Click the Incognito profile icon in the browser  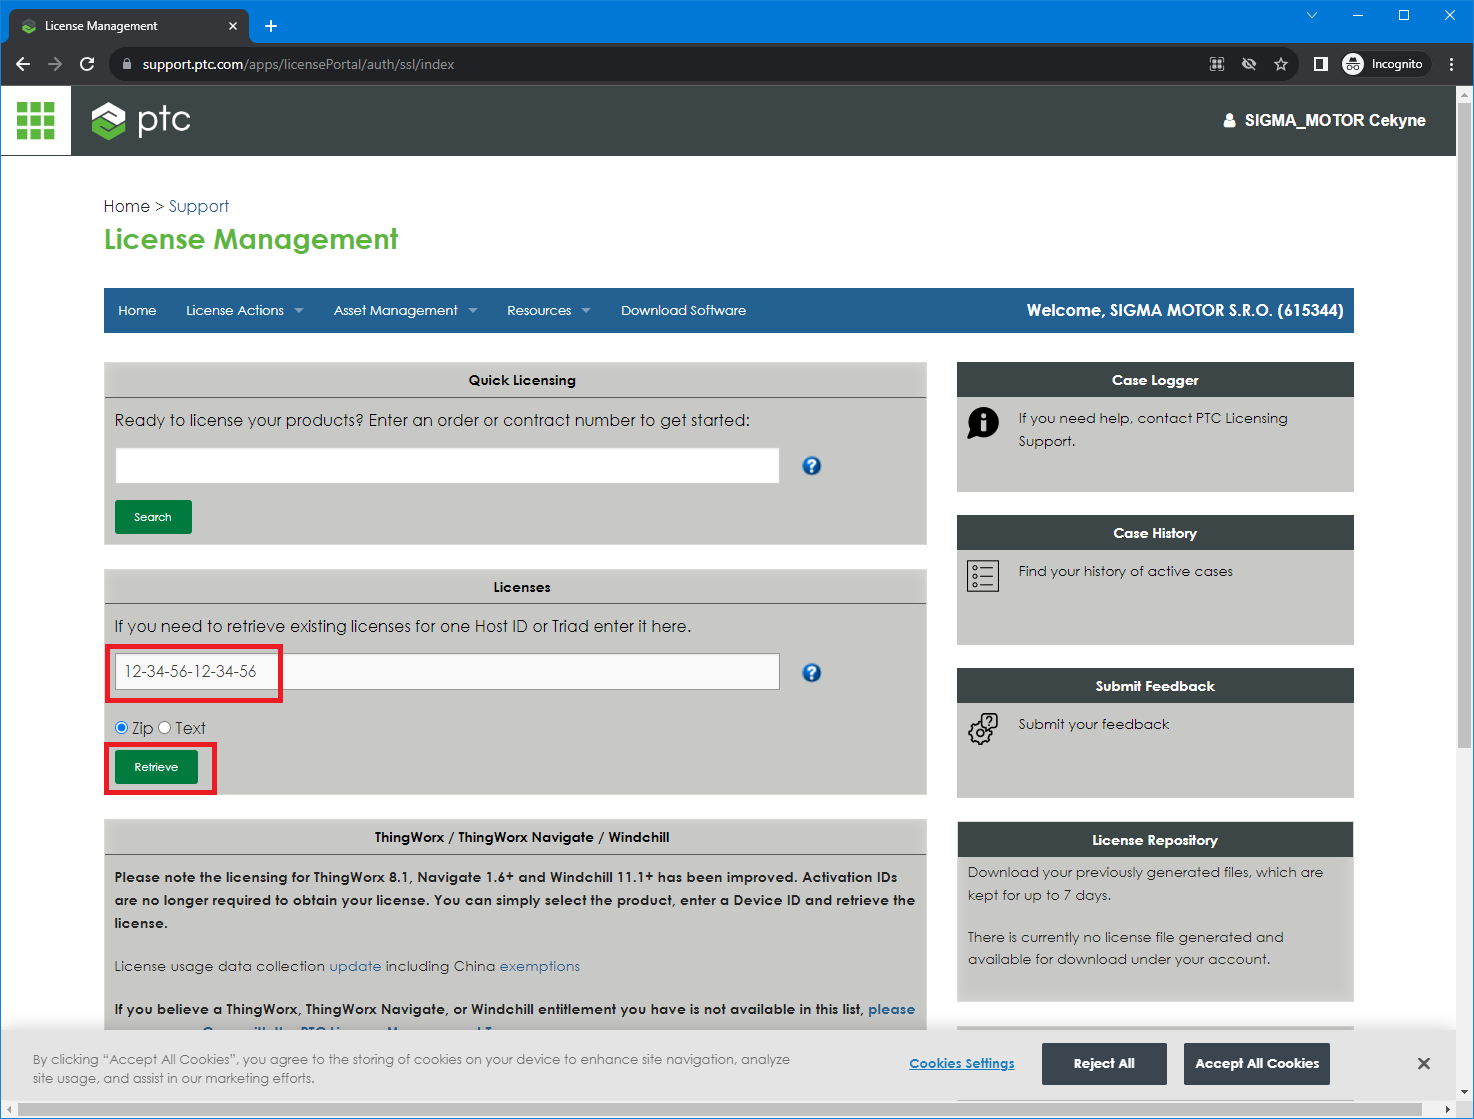coord(1353,63)
